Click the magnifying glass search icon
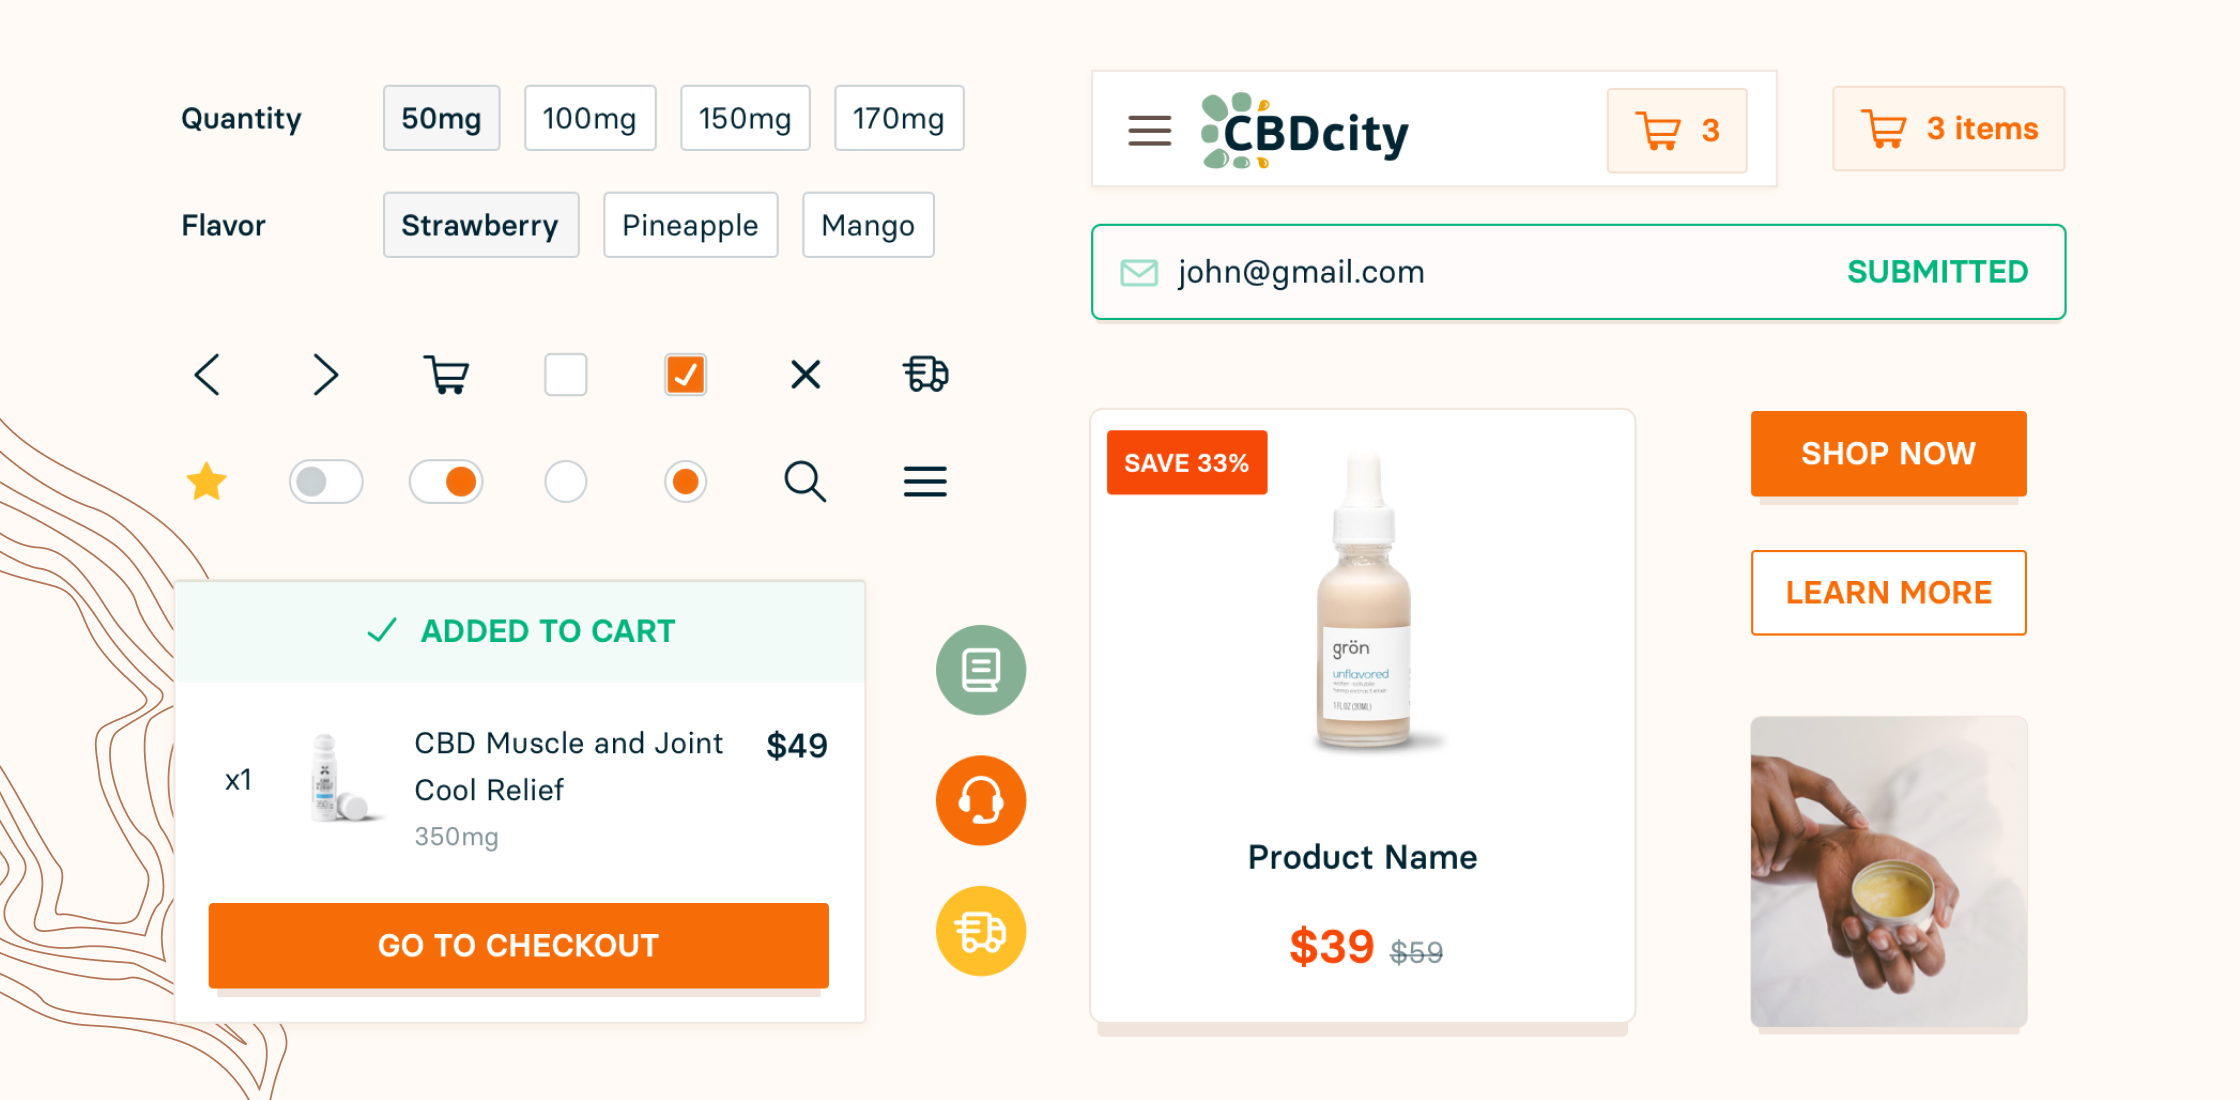Viewport: 2240px width, 1100px height. (x=805, y=481)
